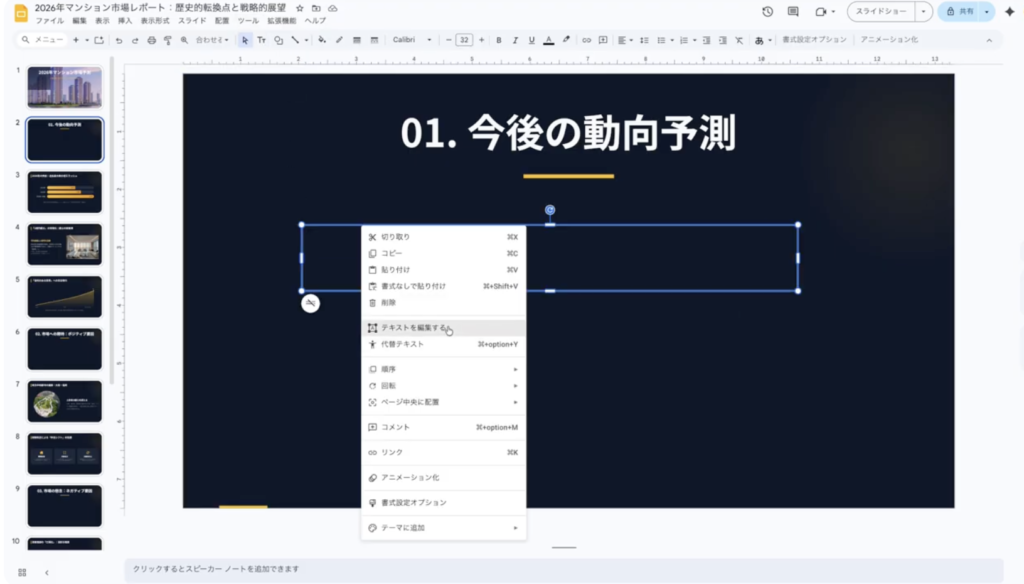Open version history clock icon
1024x584 pixels.
click(767, 12)
